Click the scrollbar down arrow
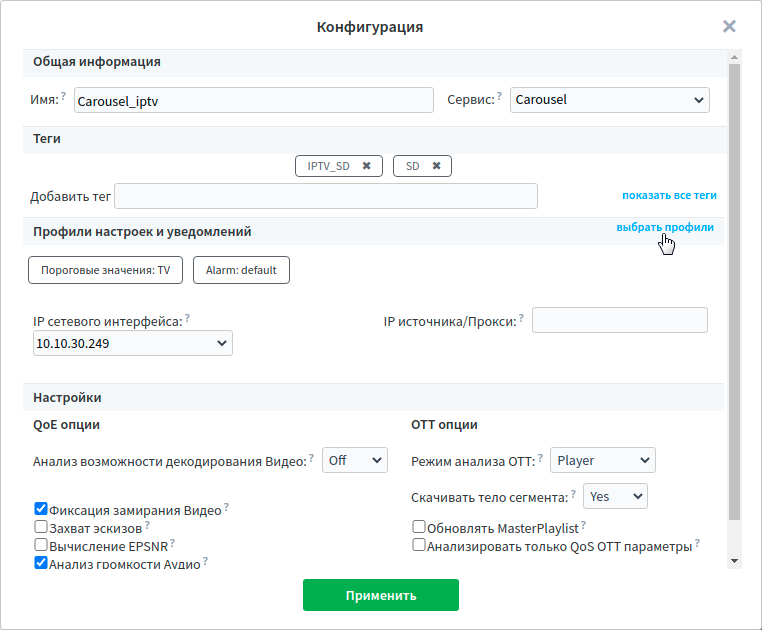Viewport: 762px width, 630px height. point(734,561)
